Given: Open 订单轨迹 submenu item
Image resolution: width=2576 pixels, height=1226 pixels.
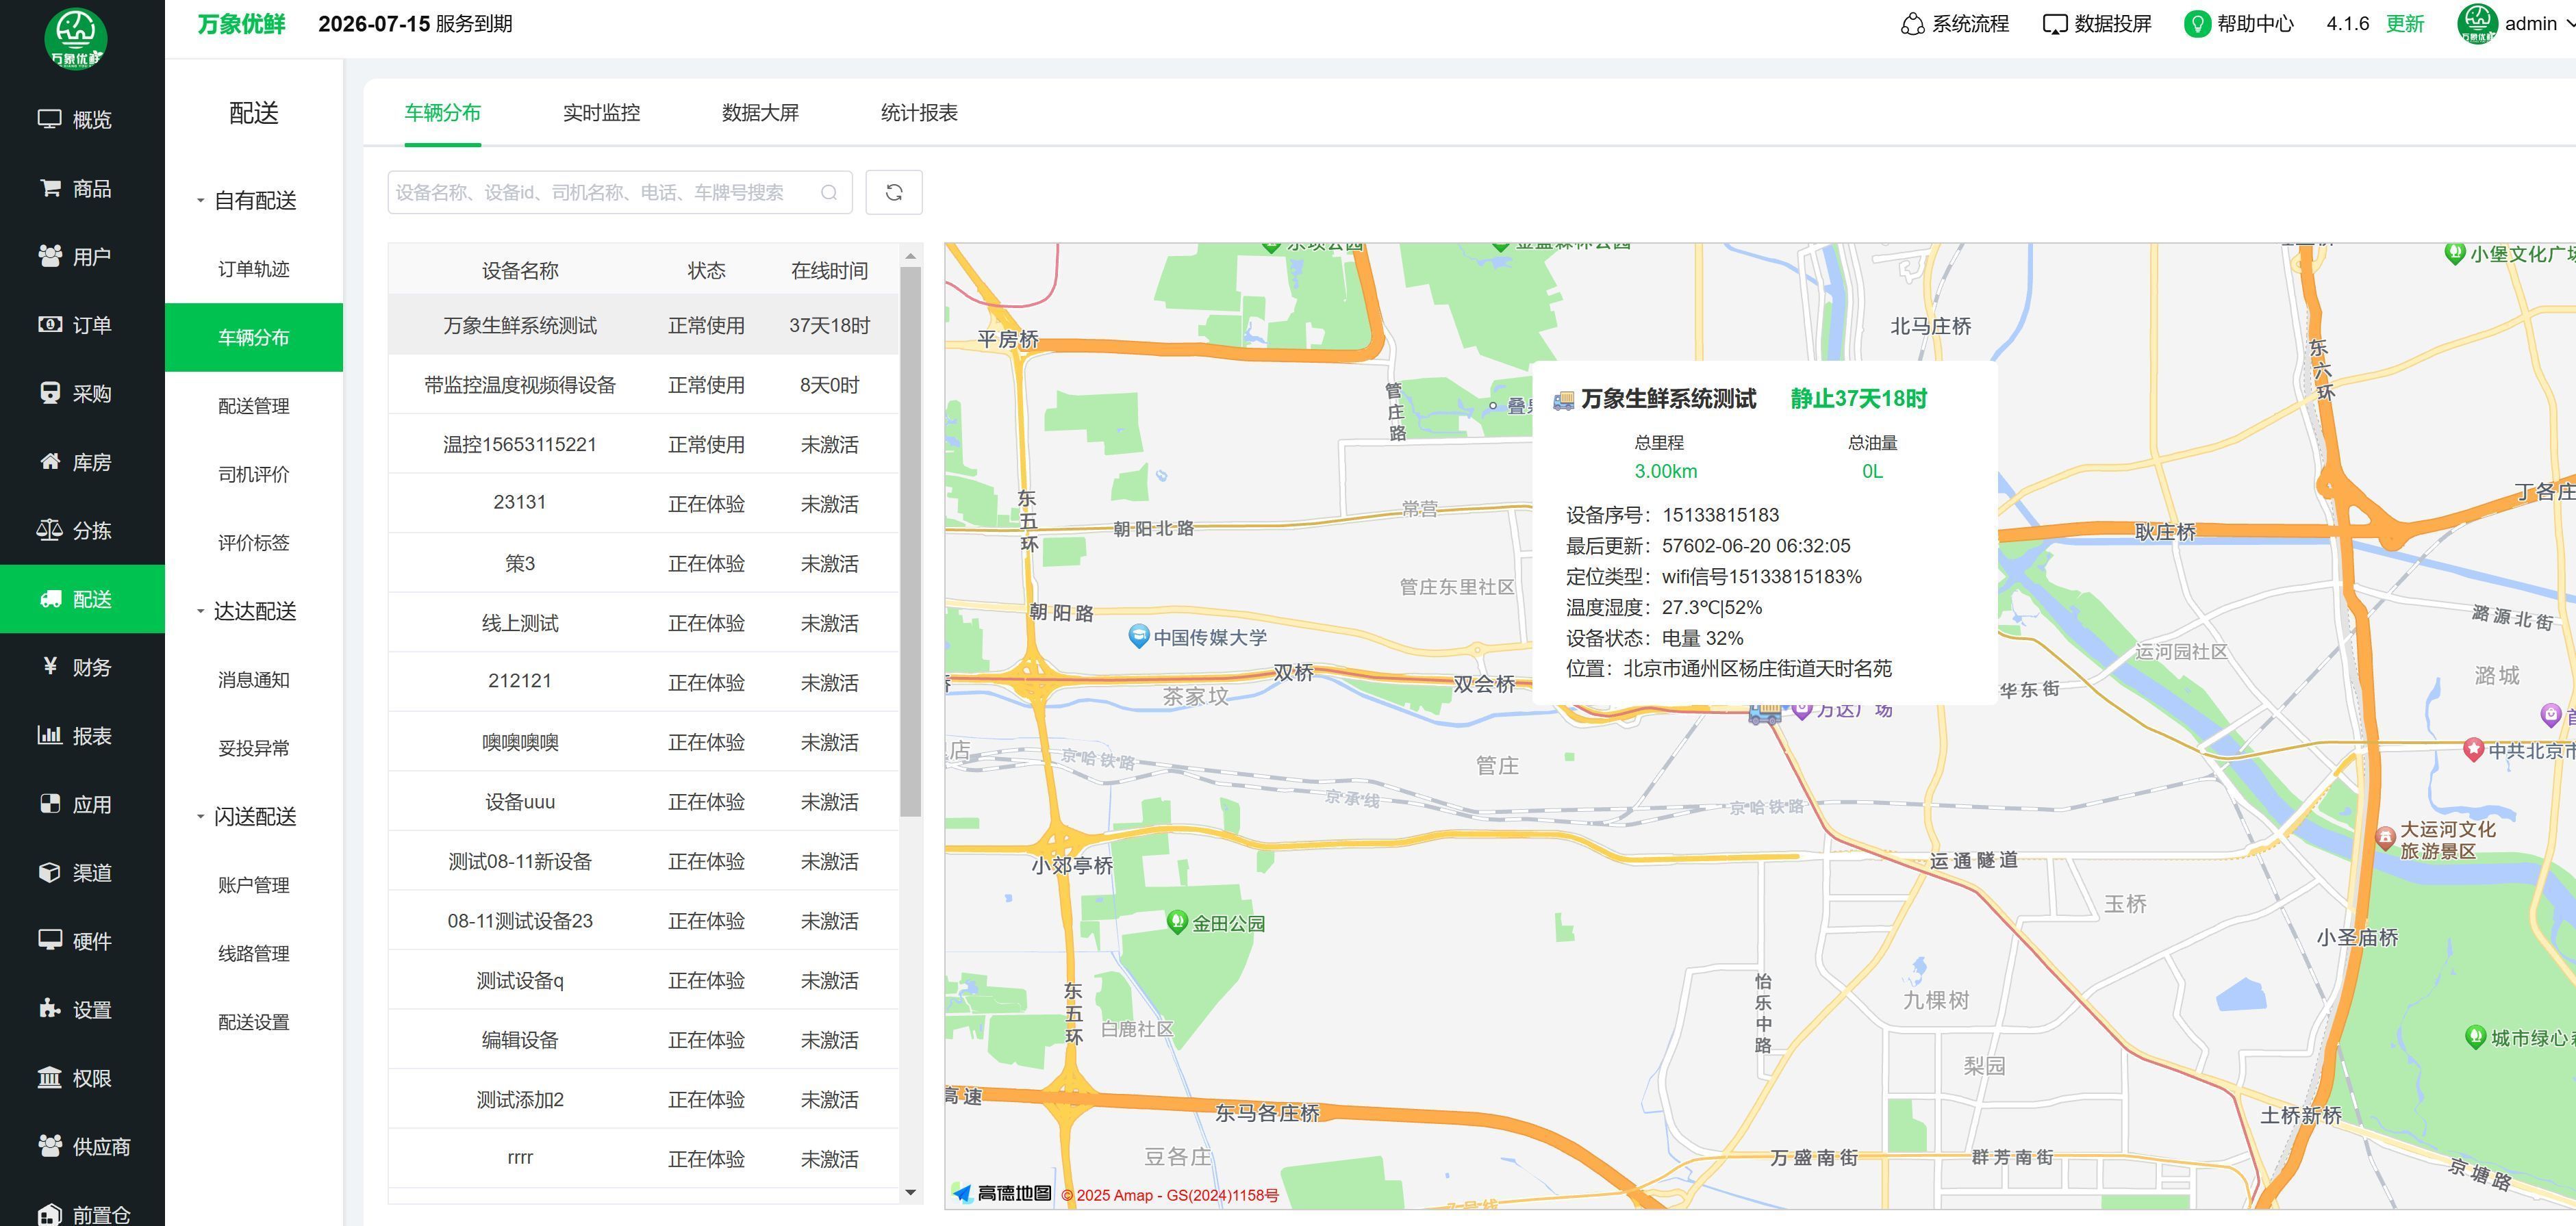Looking at the screenshot, I should (x=254, y=269).
